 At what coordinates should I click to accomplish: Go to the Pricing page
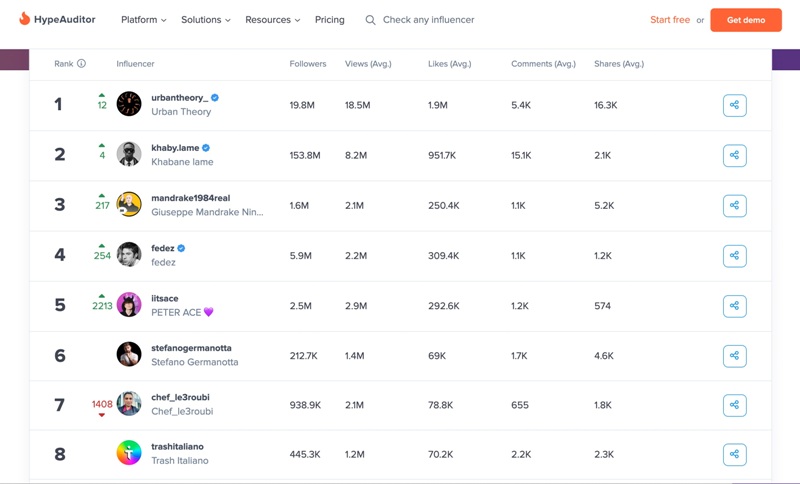pyautogui.click(x=329, y=20)
